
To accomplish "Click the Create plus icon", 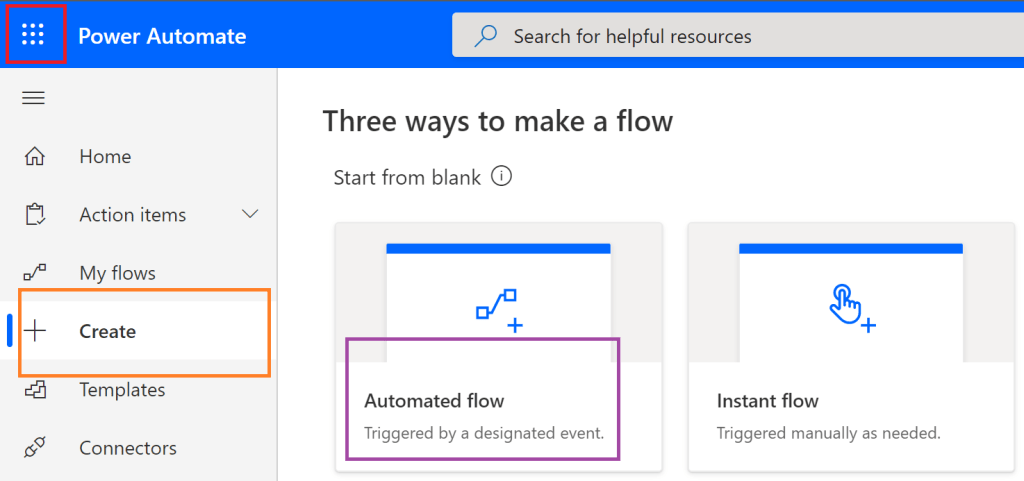I will [x=35, y=332].
